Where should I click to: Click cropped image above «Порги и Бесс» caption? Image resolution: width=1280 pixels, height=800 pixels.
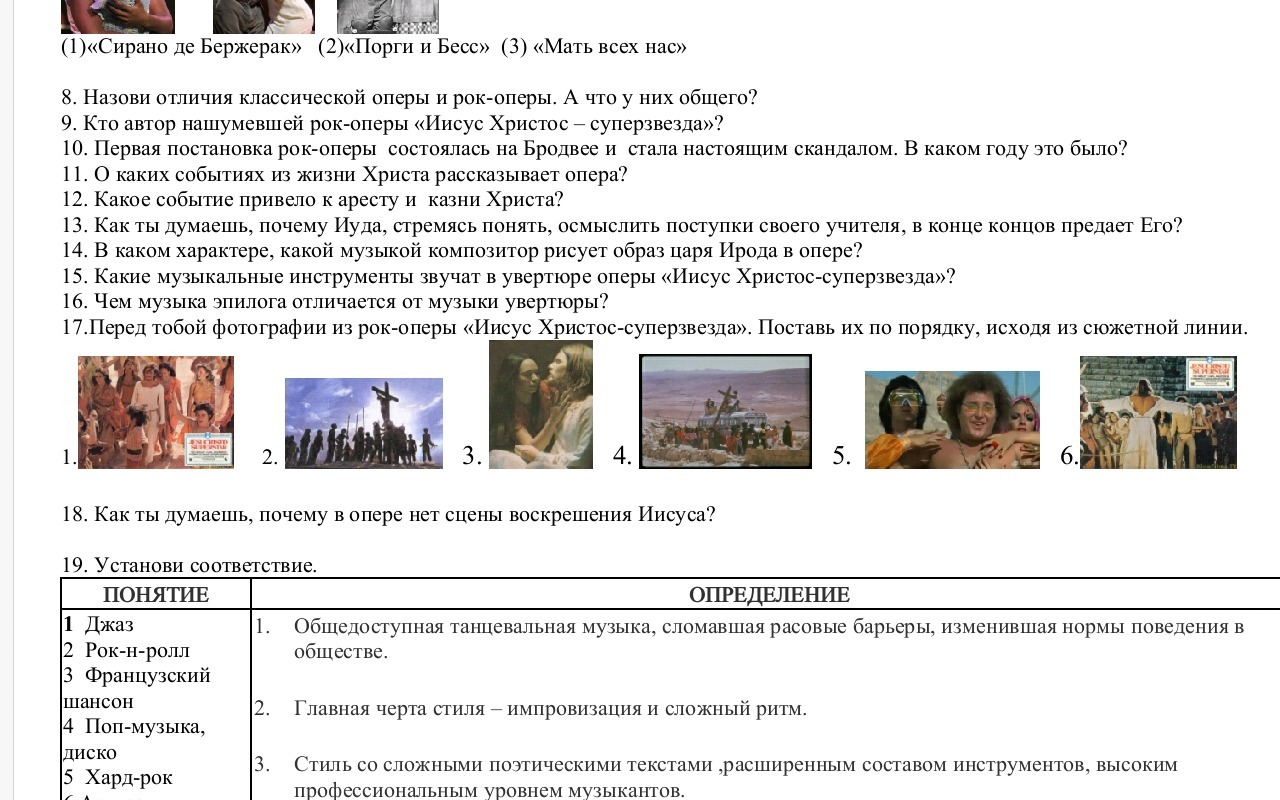(263, 16)
